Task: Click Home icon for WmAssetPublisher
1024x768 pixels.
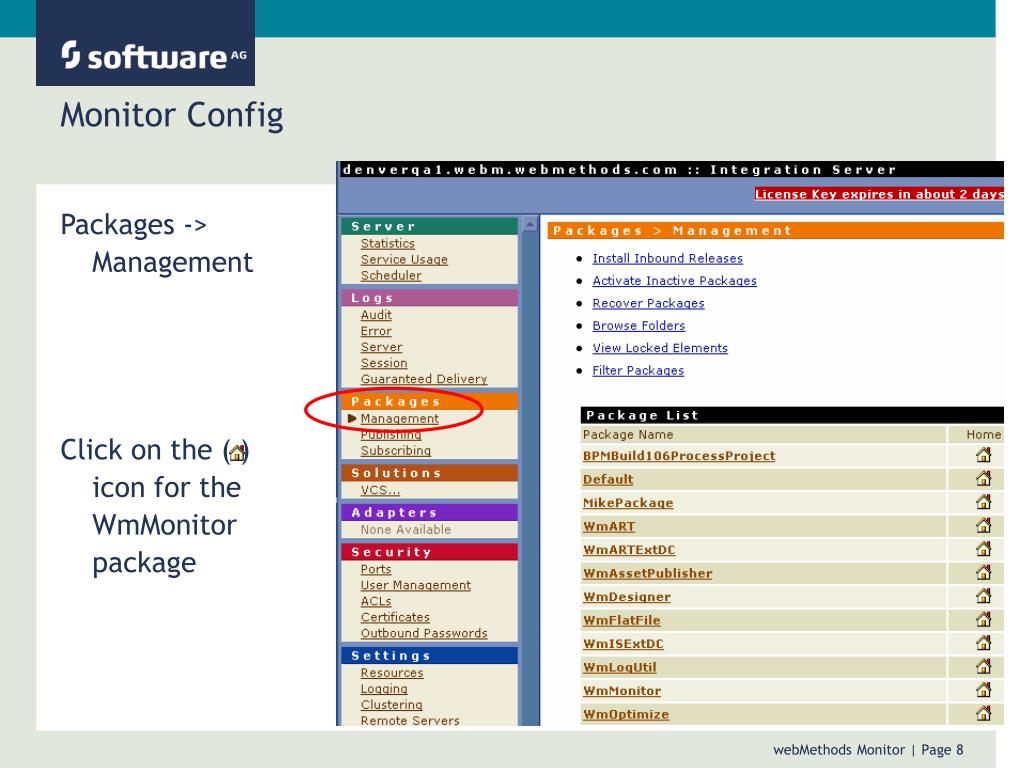Action: [x=984, y=572]
